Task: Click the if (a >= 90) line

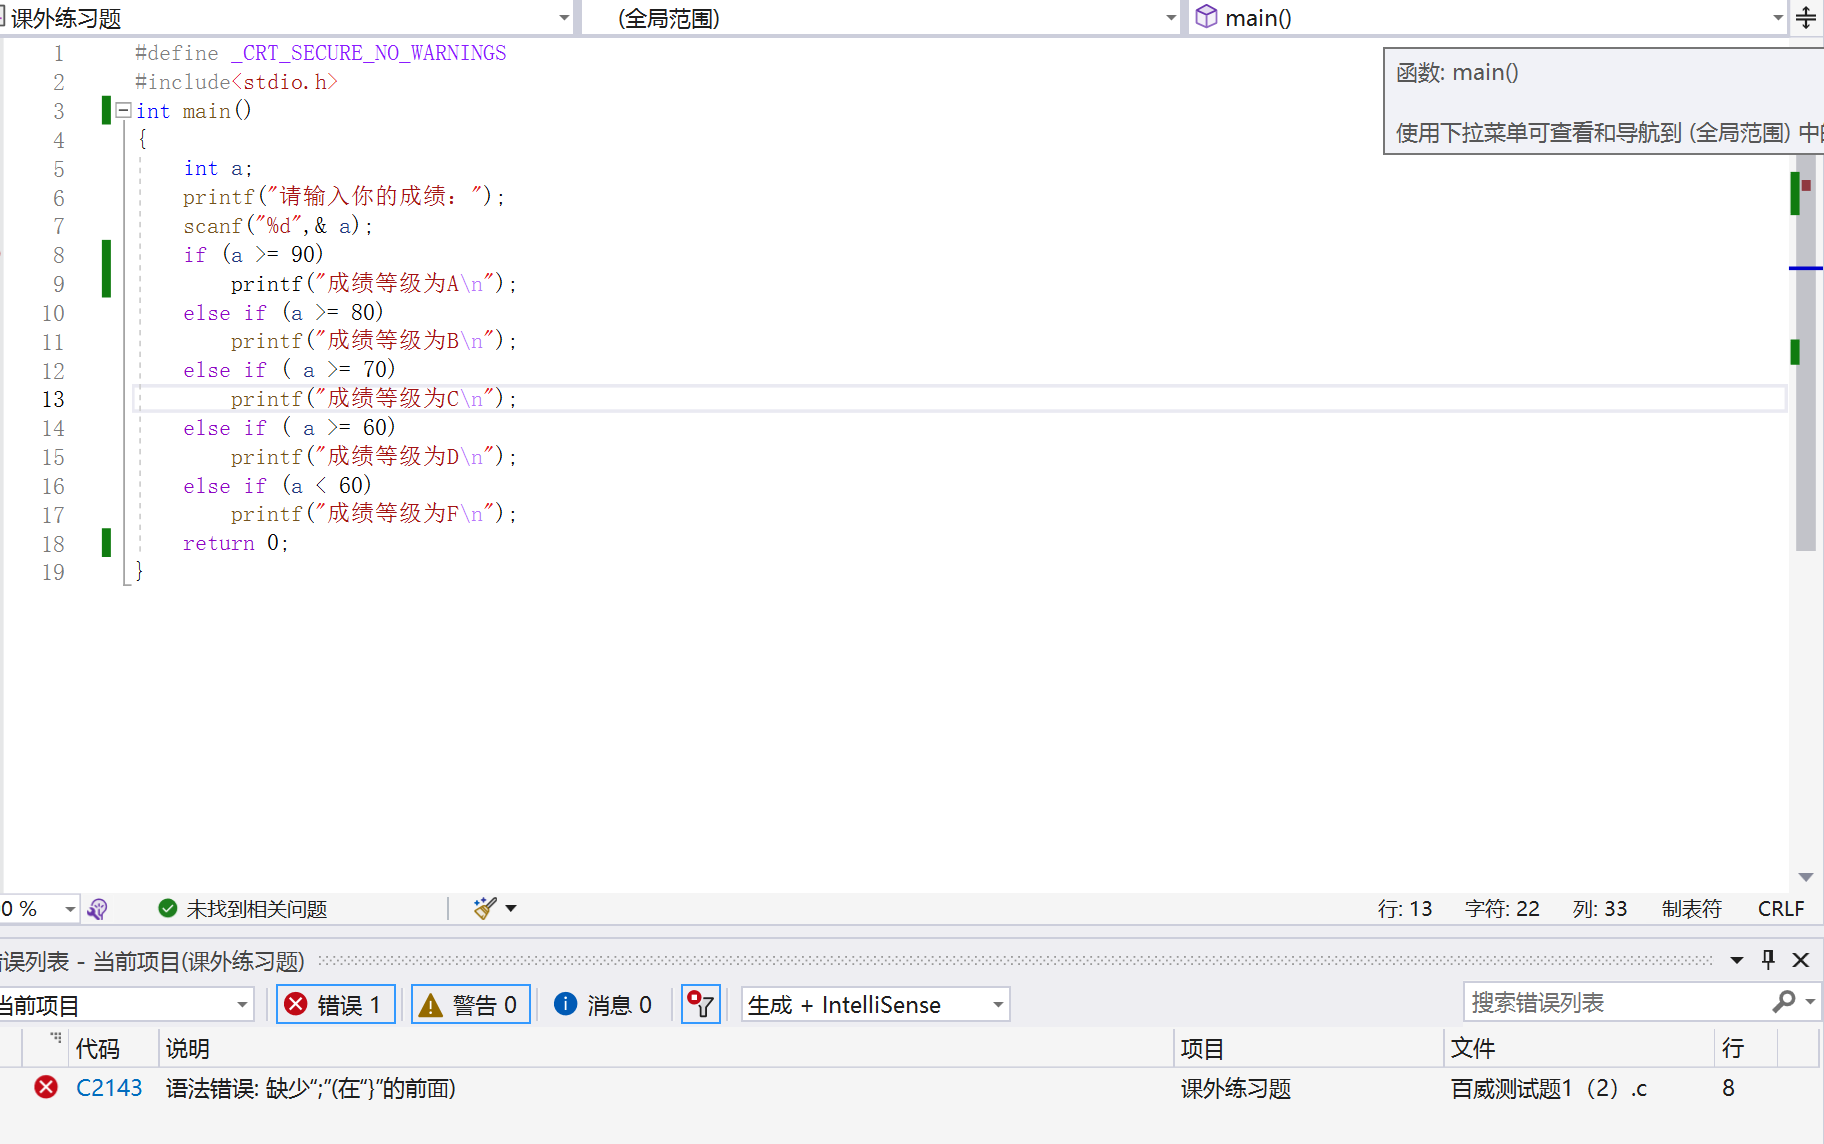Action: coord(253,255)
